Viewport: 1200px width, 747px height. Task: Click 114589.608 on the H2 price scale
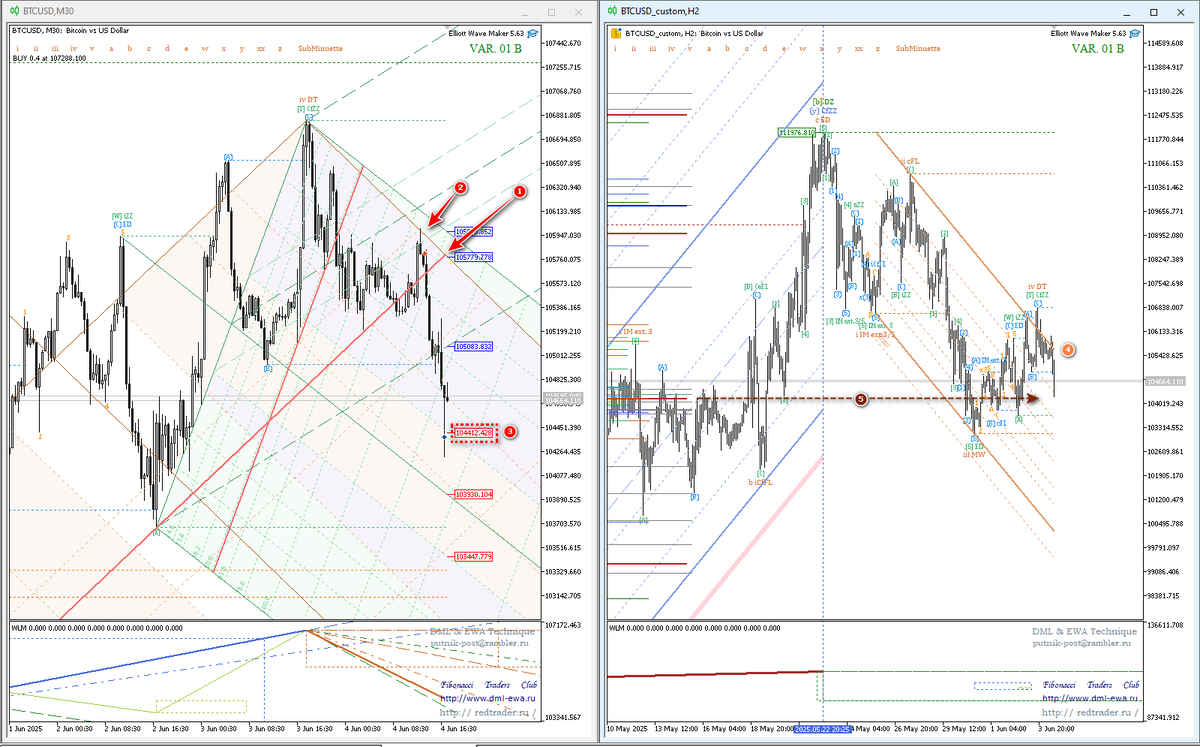(x=1167, y=43)
